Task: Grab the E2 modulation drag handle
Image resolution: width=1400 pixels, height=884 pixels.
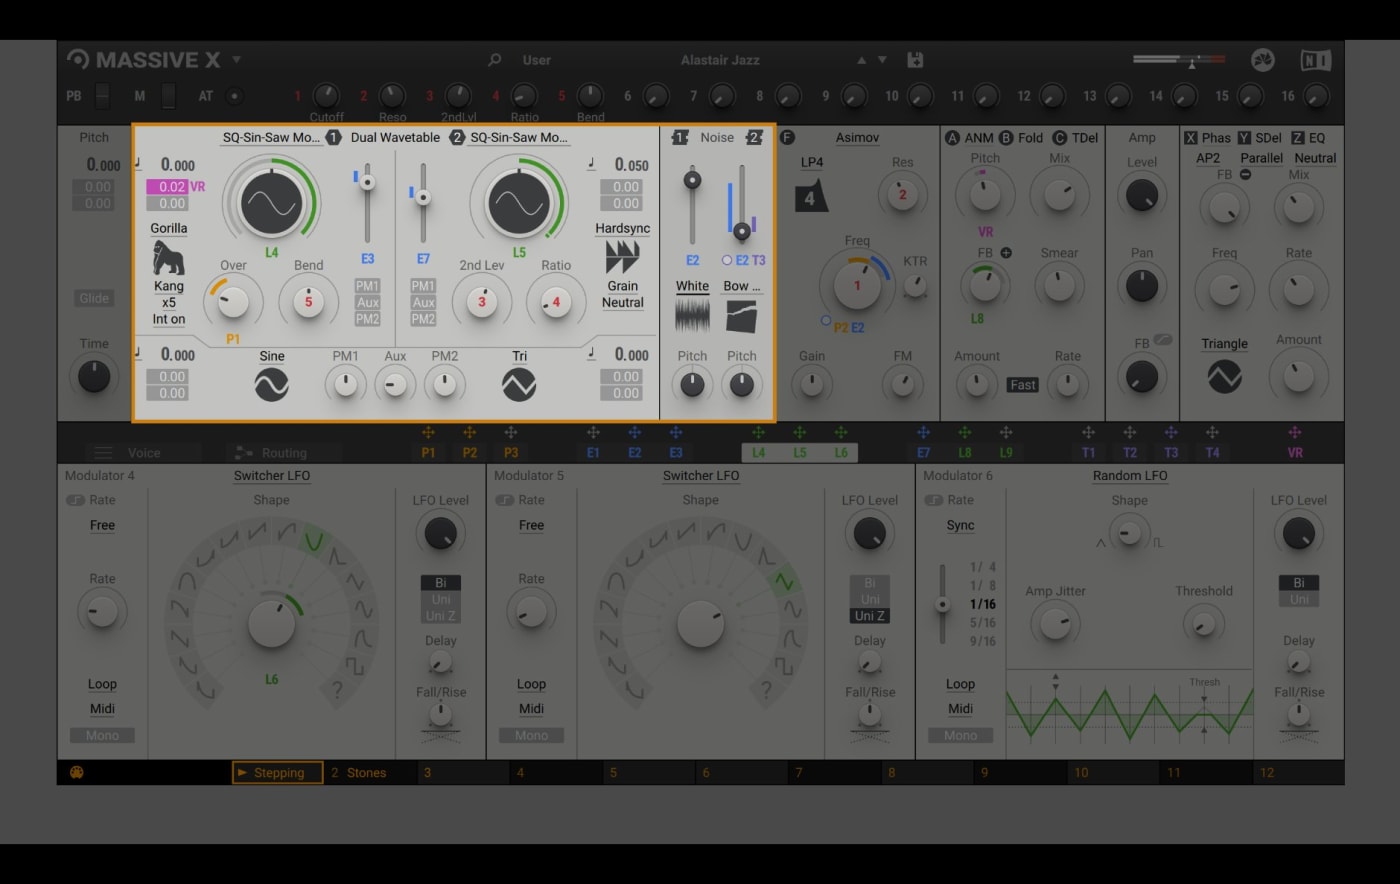Action: click(634, 433)
